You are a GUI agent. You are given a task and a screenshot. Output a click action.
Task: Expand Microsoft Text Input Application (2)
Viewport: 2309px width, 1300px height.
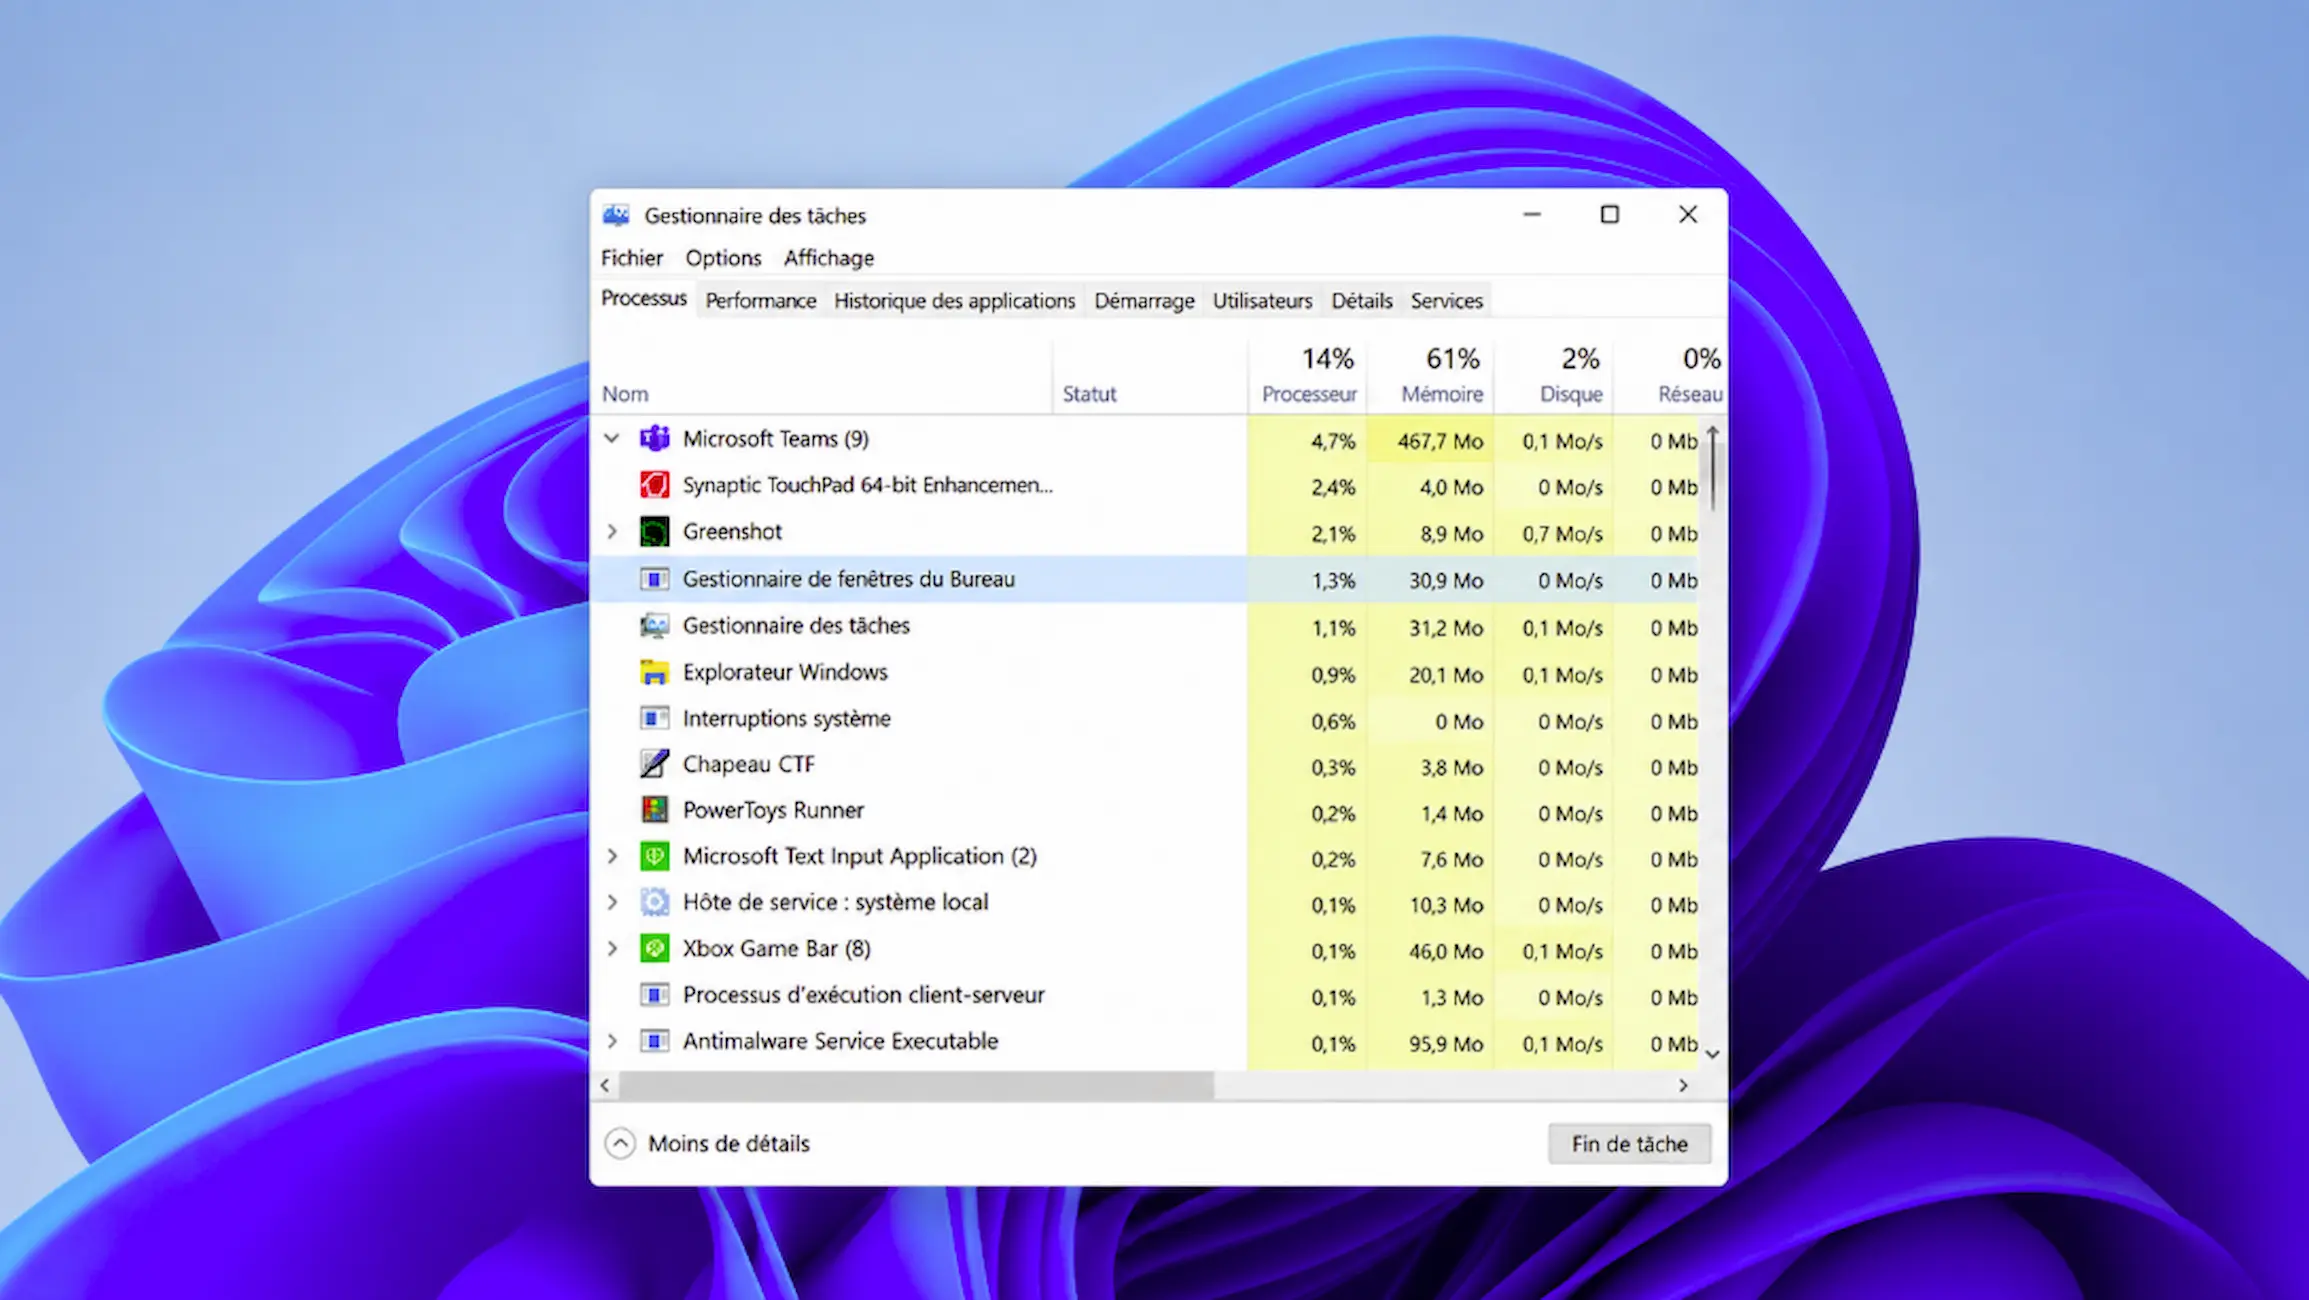(x=612, y=856)
